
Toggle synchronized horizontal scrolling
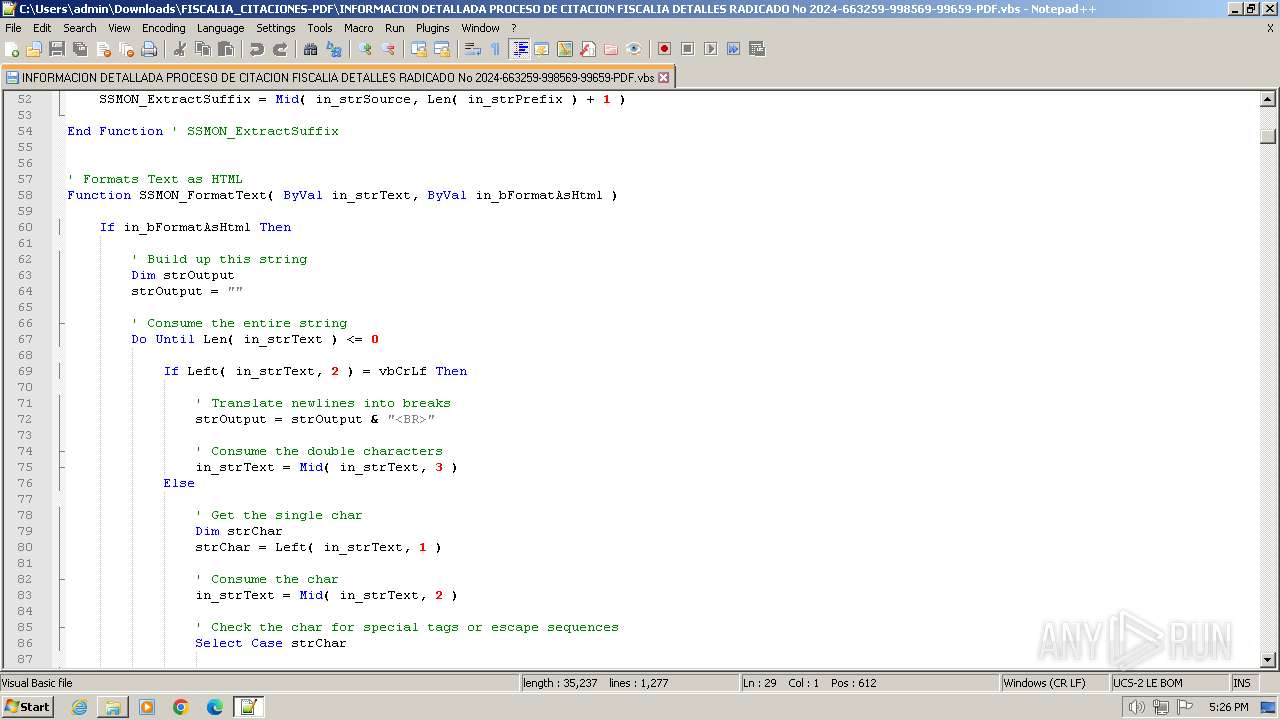(442, 49)
